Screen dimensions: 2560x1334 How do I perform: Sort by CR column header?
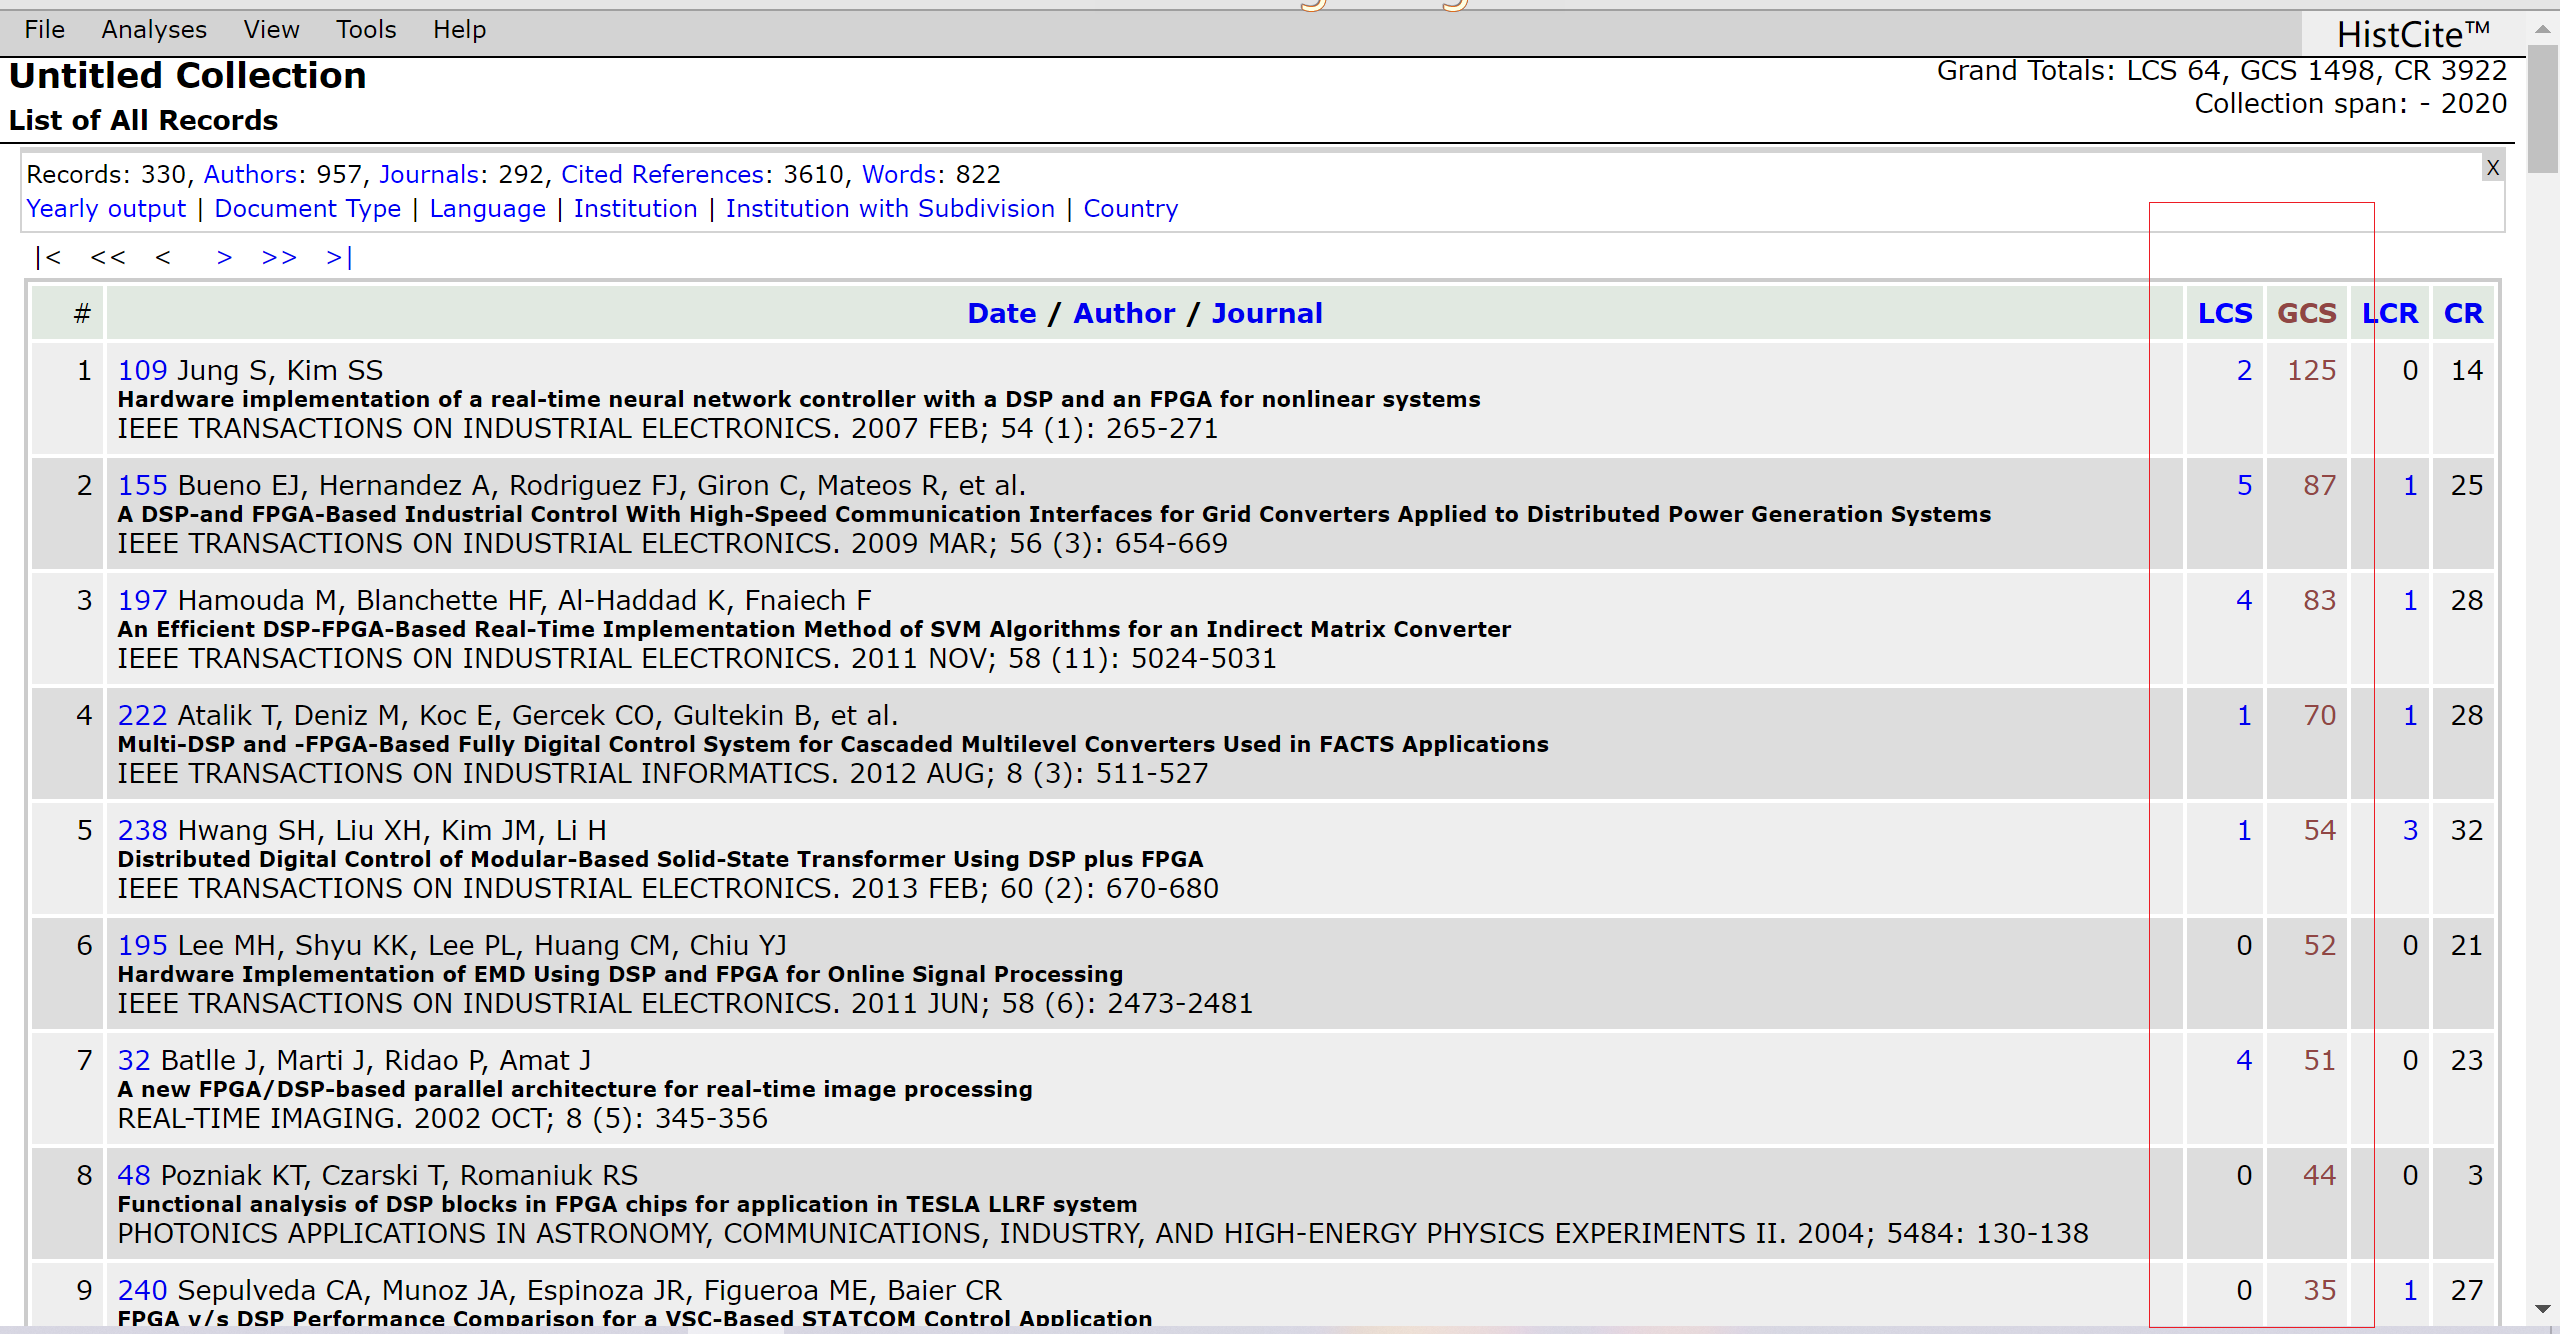pyautogui.click(x=2463, y=313)
